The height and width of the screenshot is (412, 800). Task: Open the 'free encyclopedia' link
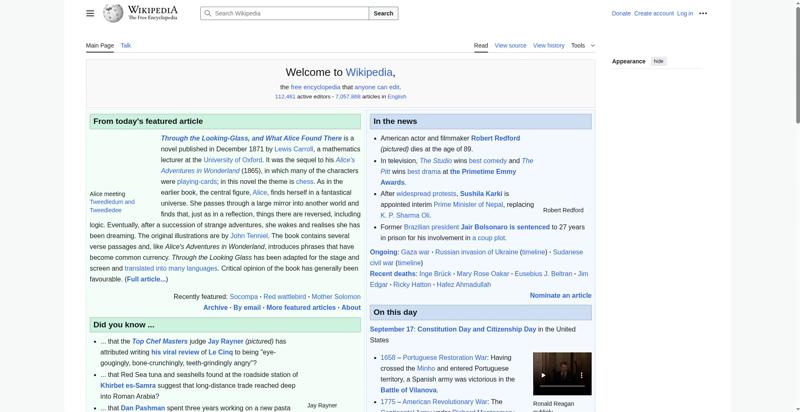[x=315, y=87]
